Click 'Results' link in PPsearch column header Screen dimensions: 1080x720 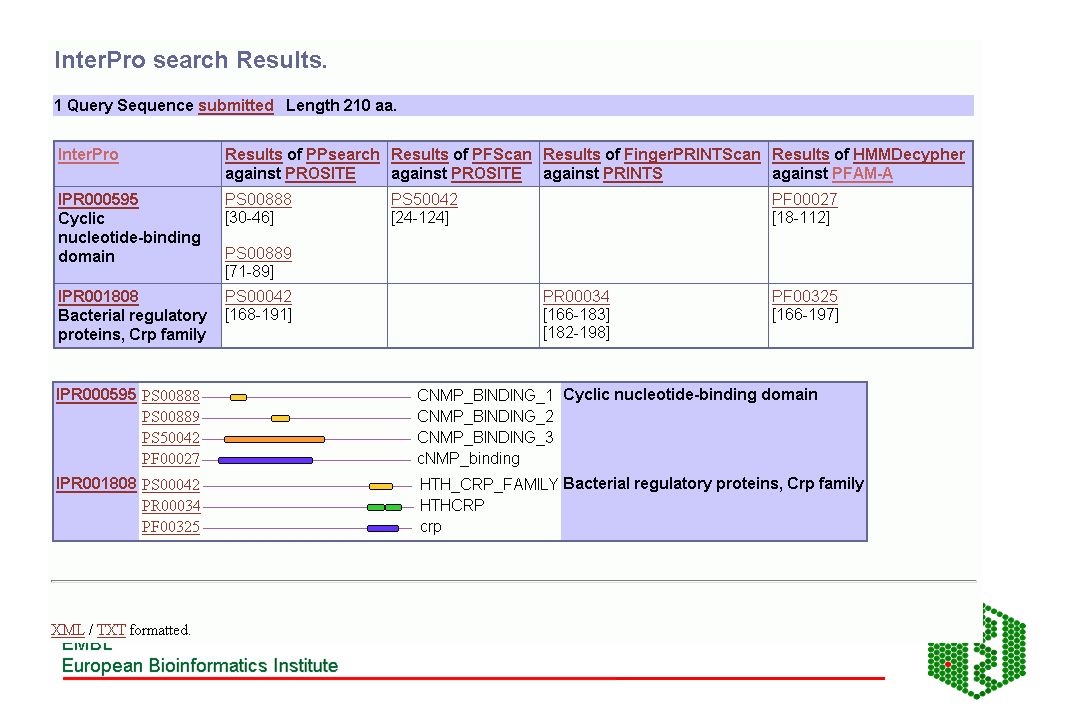253,154
